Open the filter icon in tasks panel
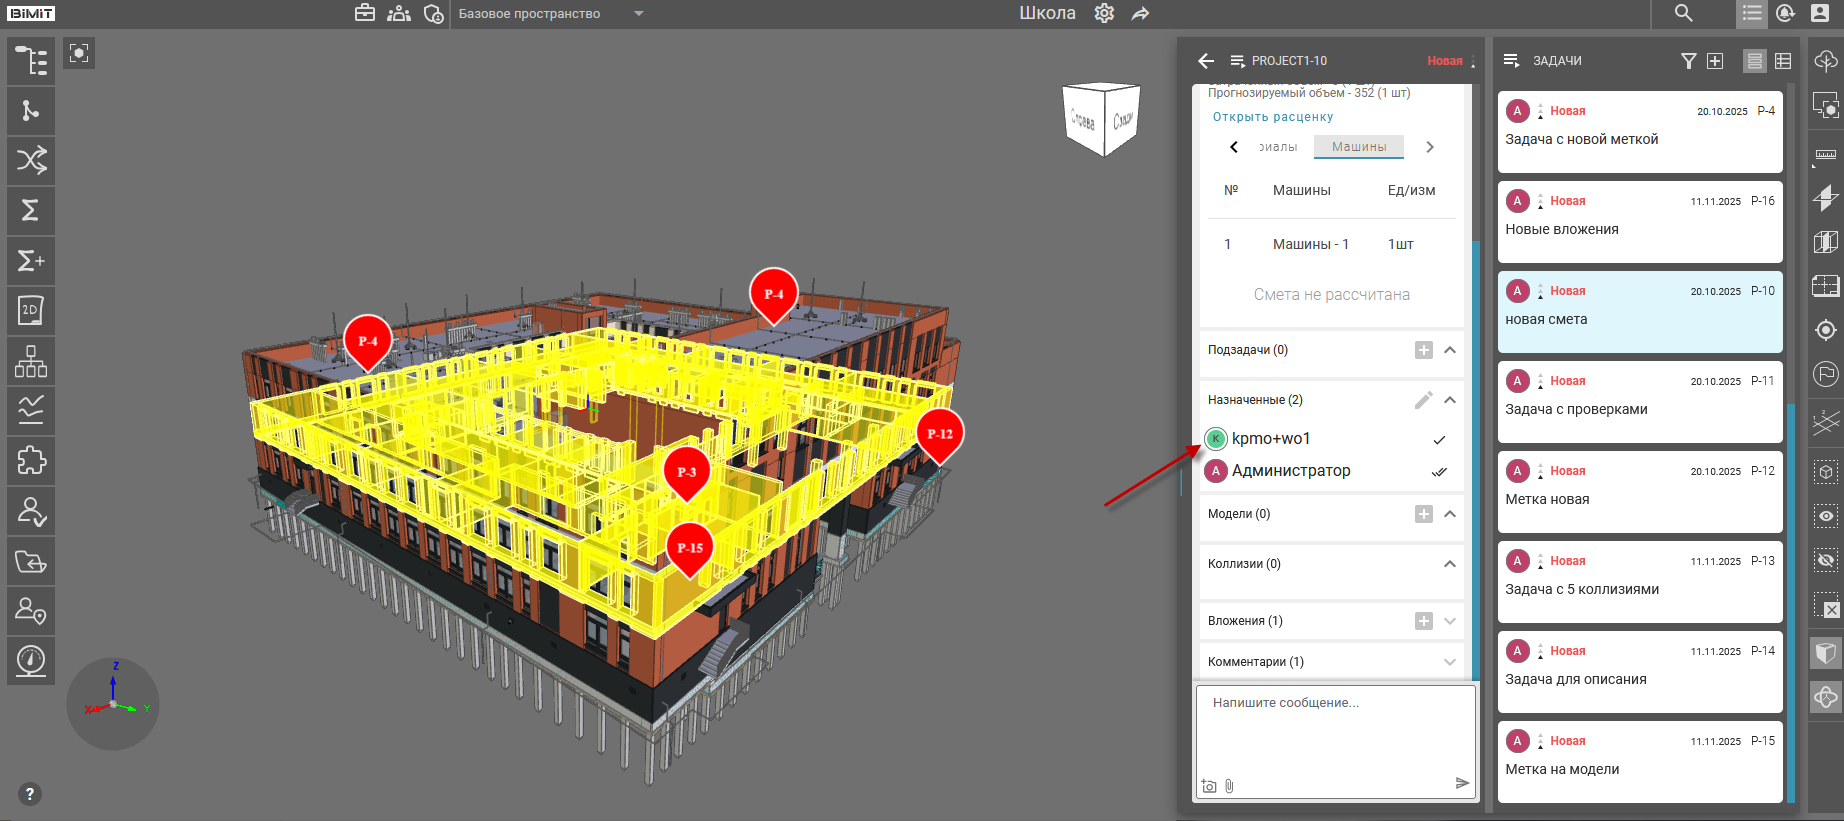Screen dimensions: 1844x821 [1688, 61]
